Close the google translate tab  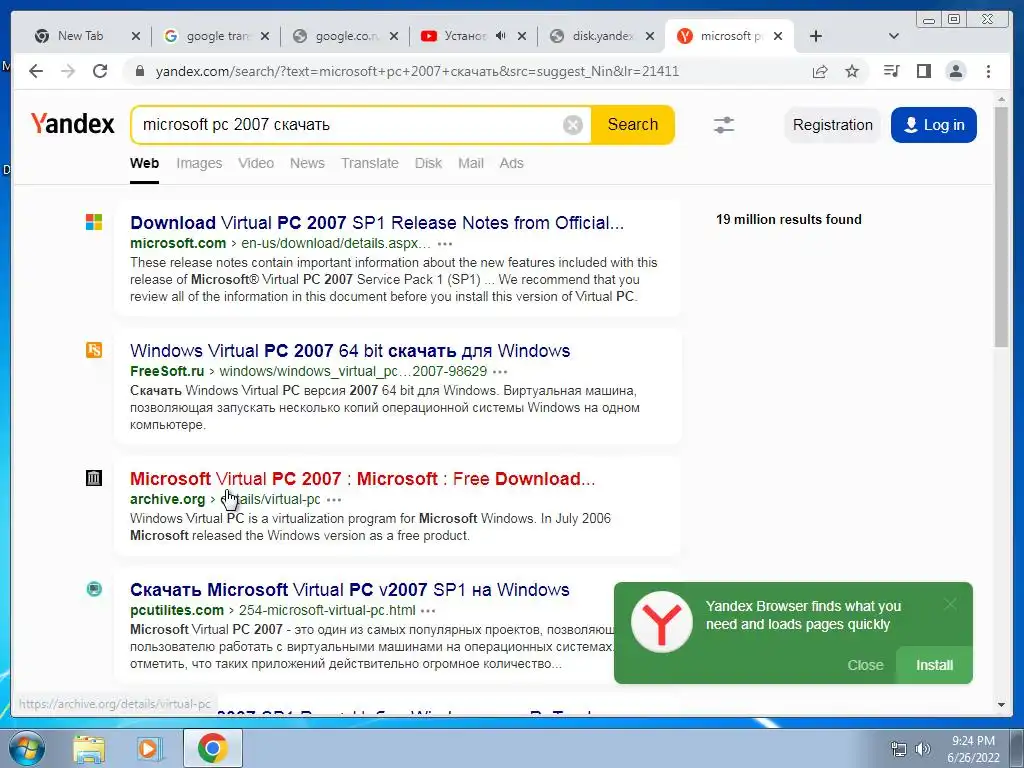pos(265,36)
